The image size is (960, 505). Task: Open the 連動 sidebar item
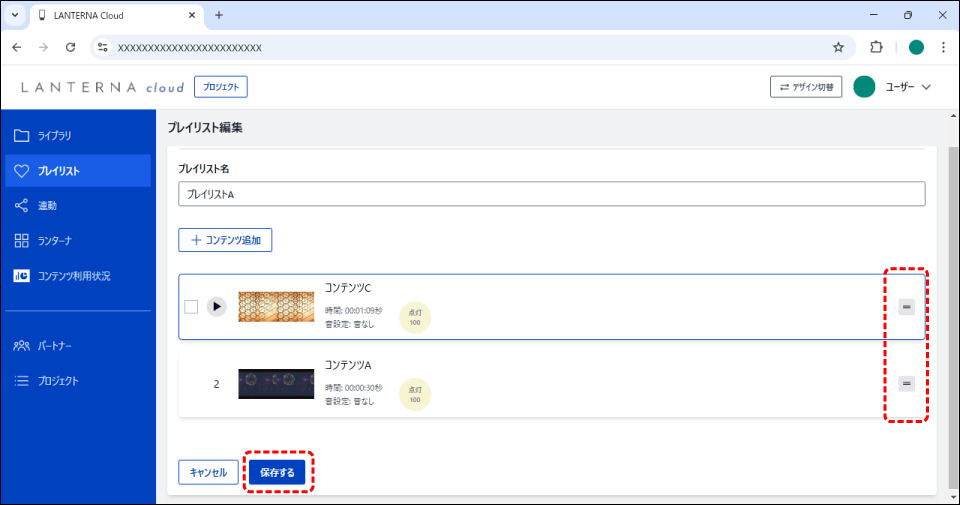point(47,206)
